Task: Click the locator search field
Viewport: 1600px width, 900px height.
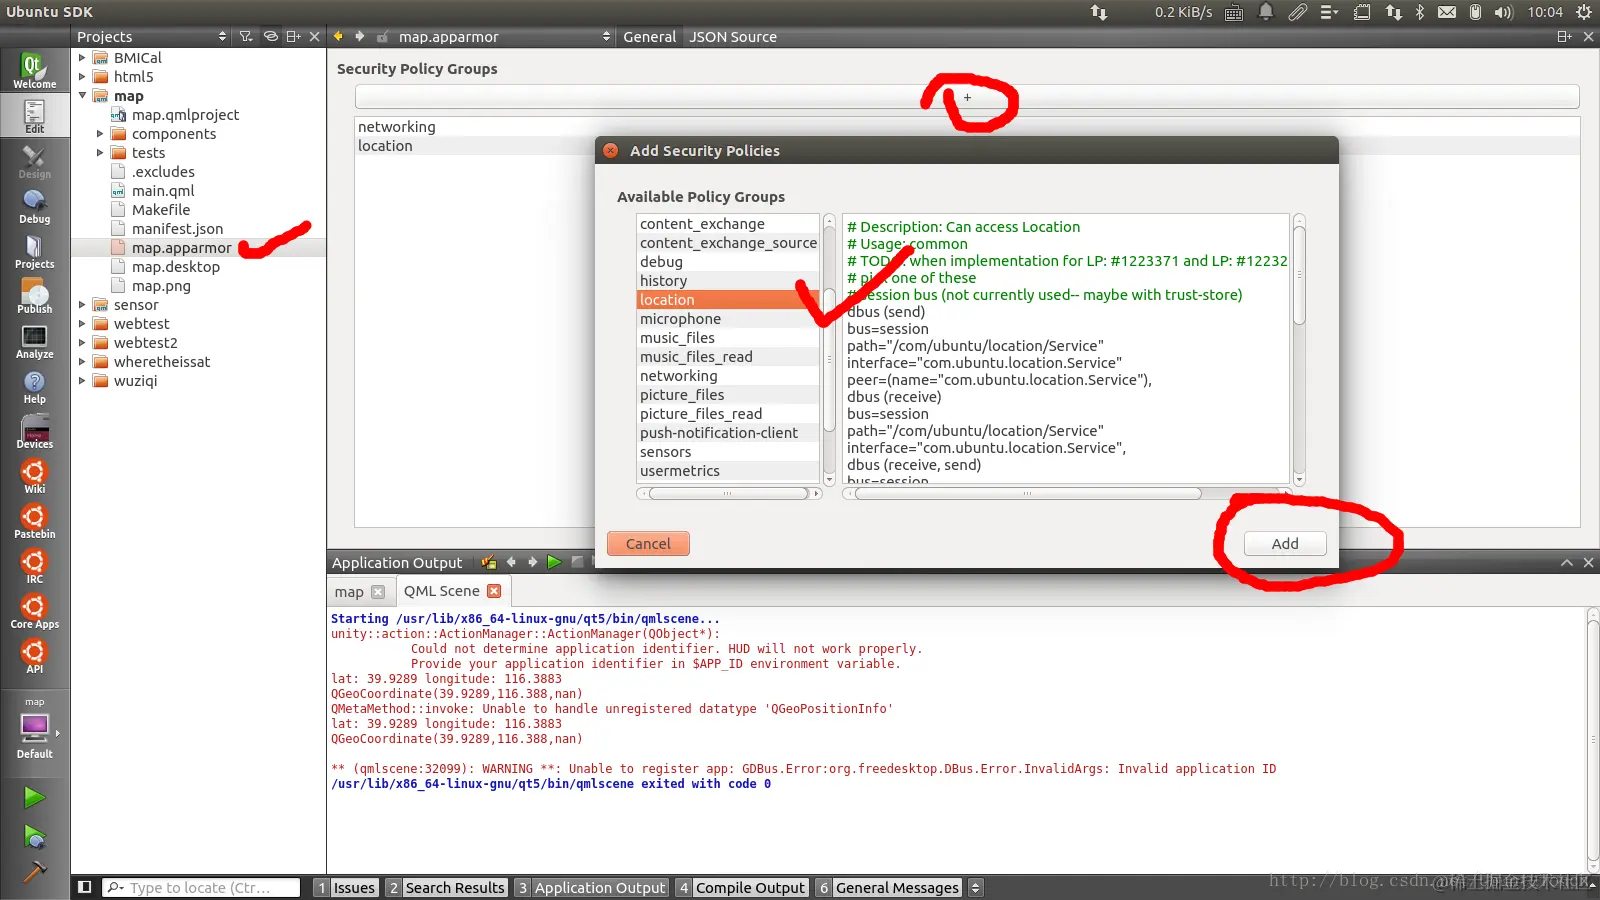Action: [201, 888]
